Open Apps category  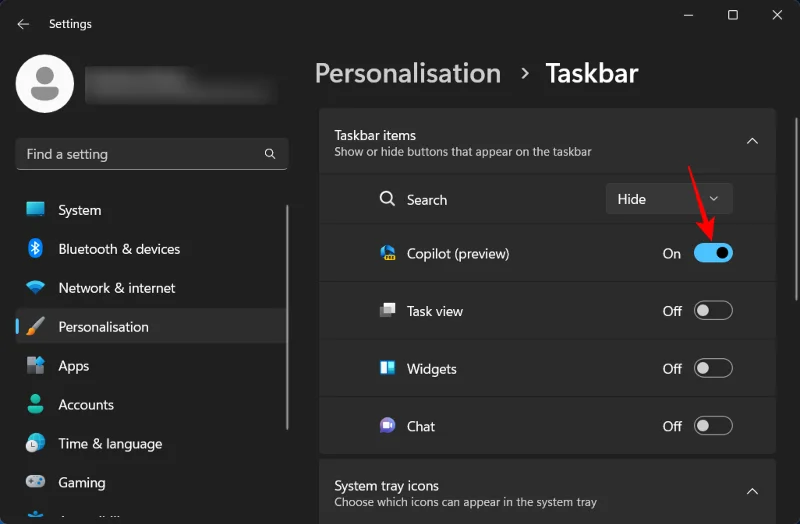[151, 366]
